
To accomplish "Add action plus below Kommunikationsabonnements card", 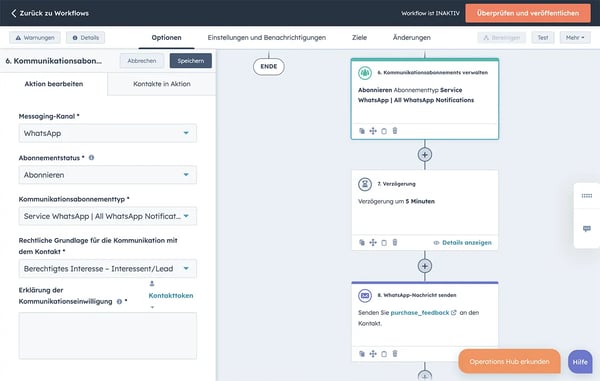I will click(x=425, y=155).
